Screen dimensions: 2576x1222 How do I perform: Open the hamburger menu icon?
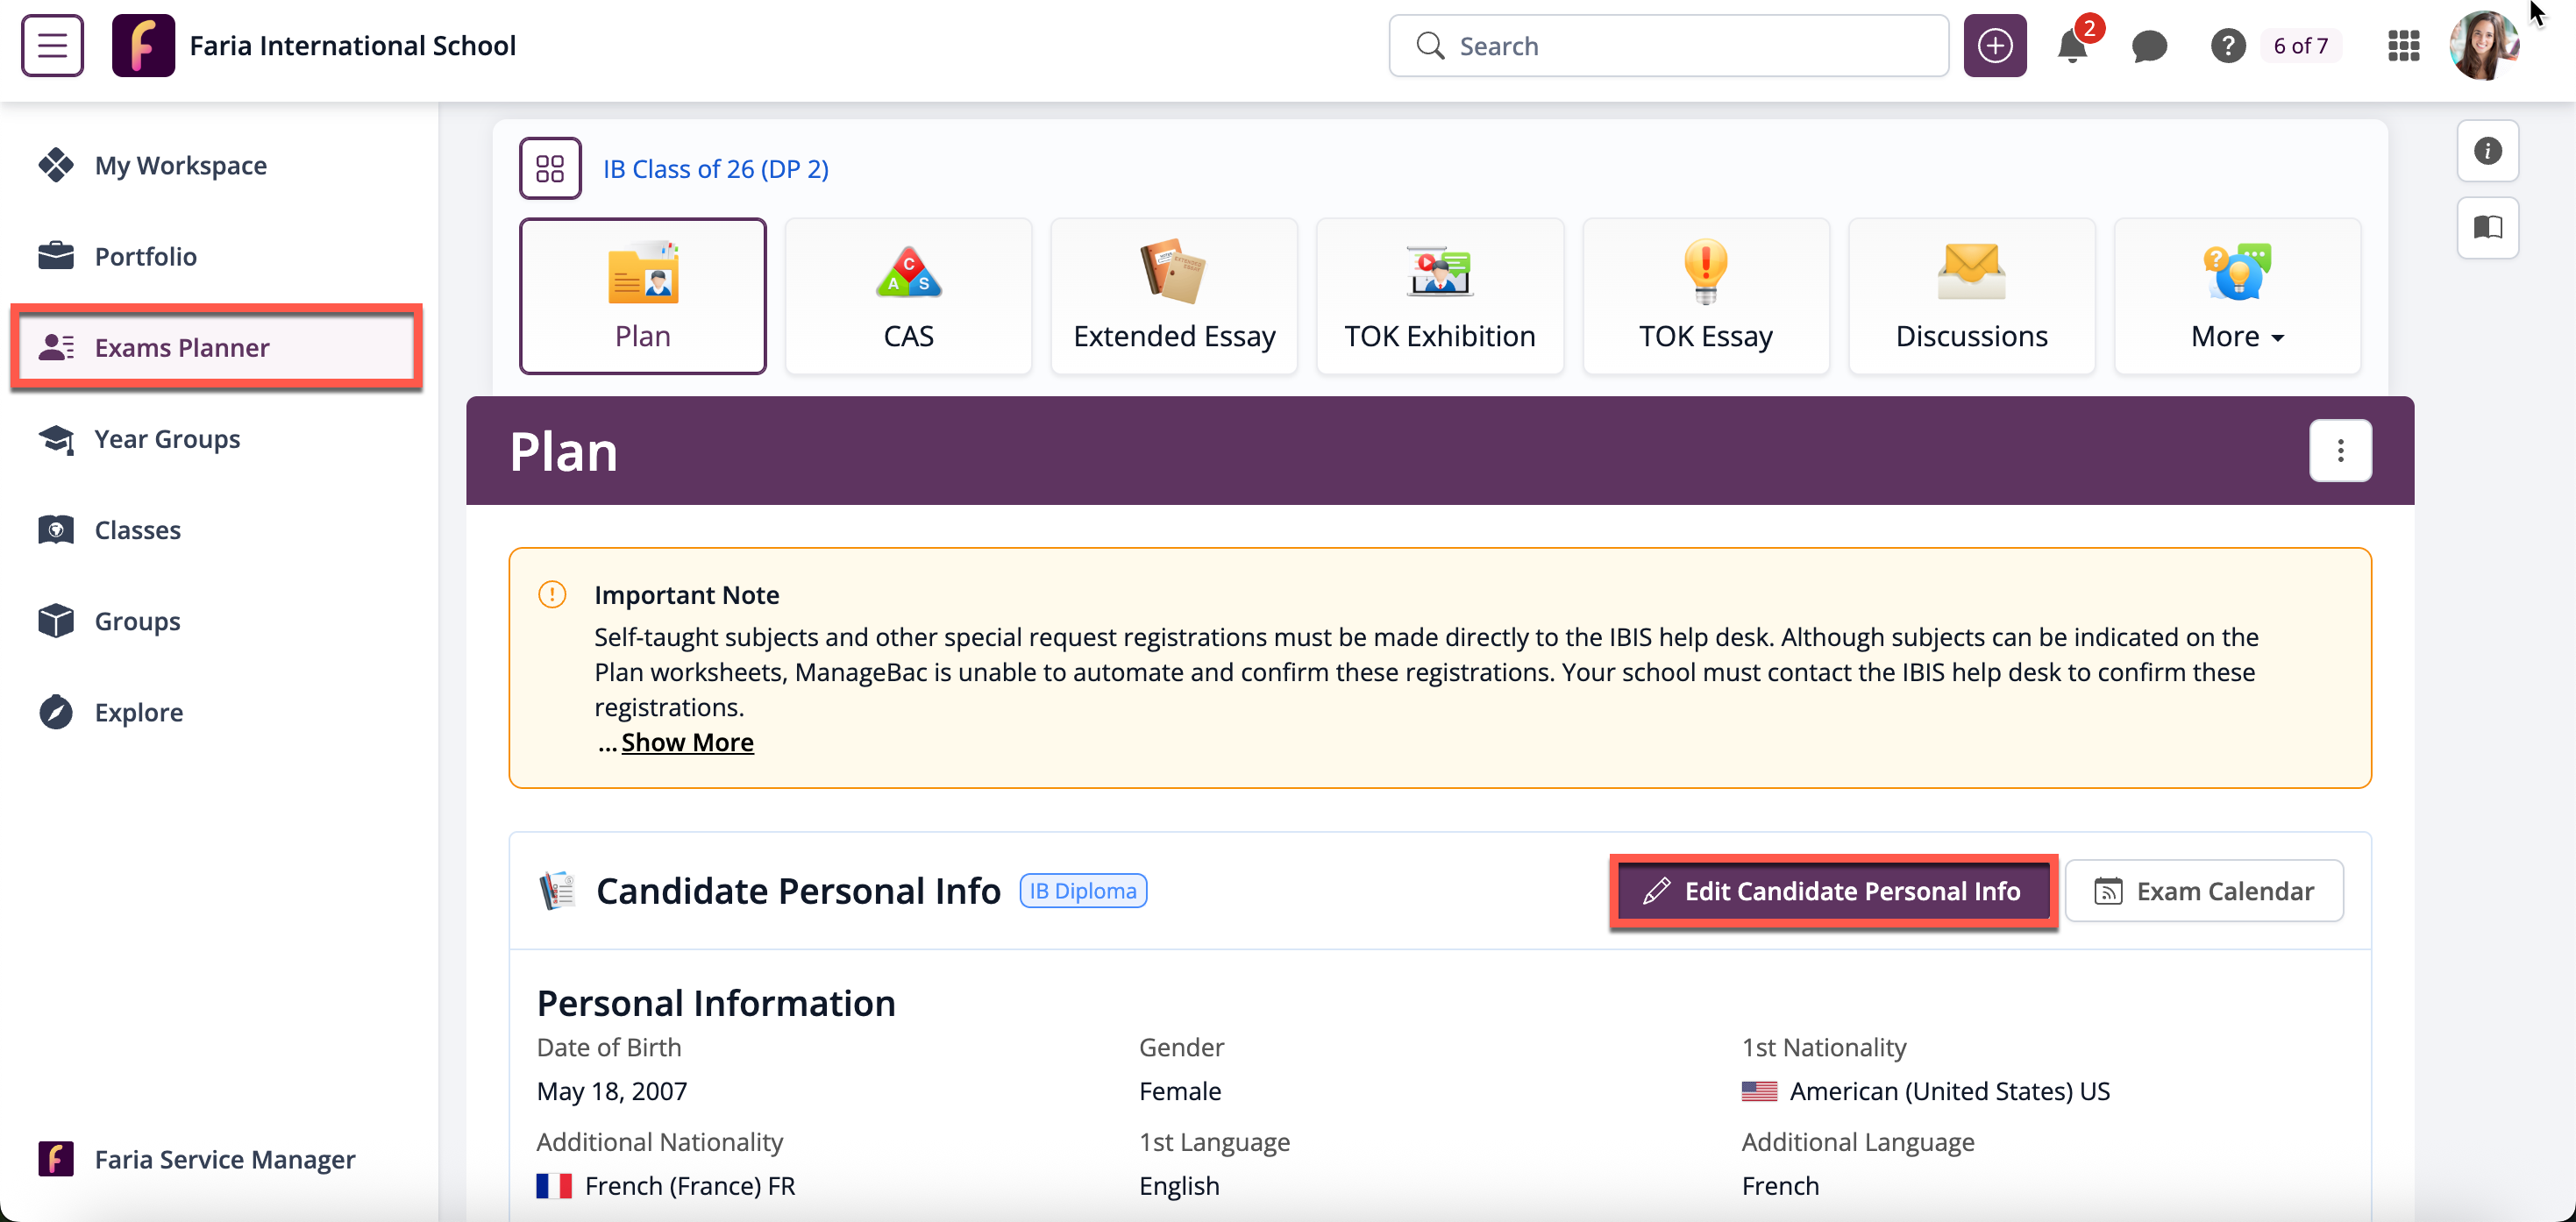click(x=52, y=46)
